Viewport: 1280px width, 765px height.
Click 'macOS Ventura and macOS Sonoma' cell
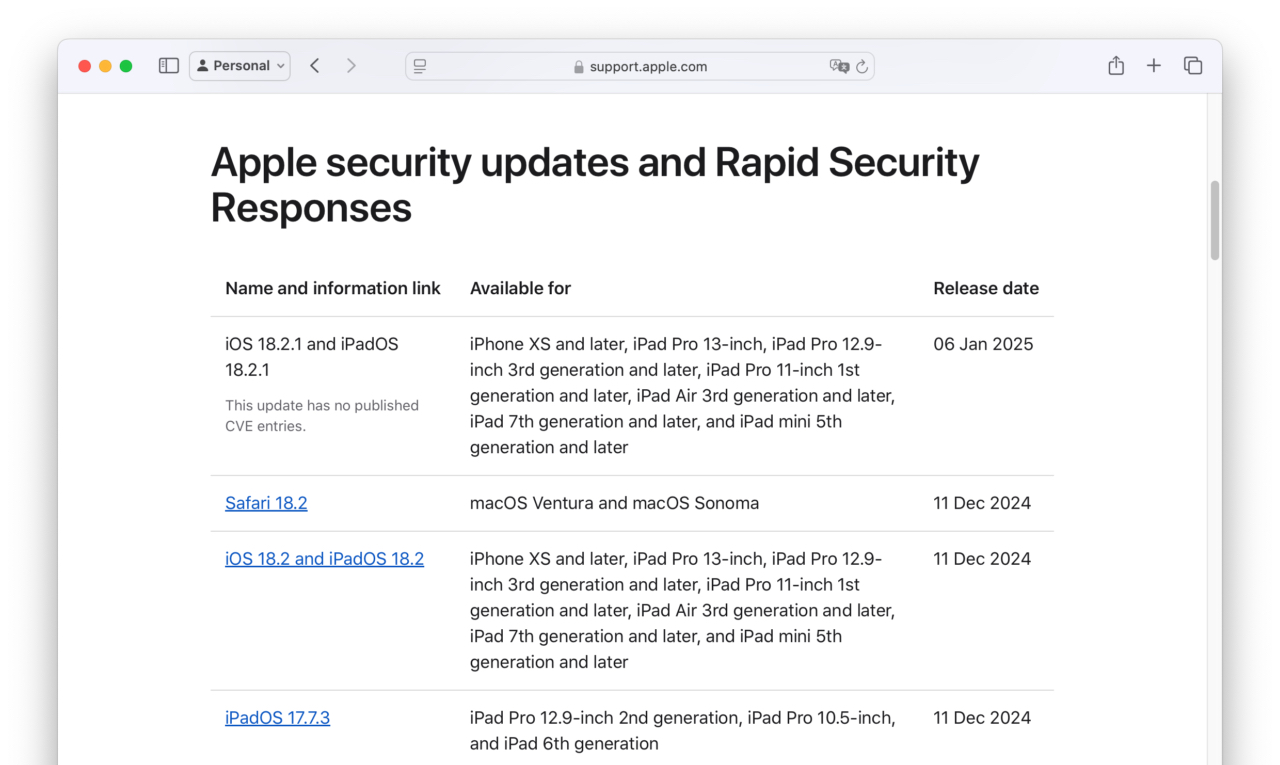(x=614, y=503)
